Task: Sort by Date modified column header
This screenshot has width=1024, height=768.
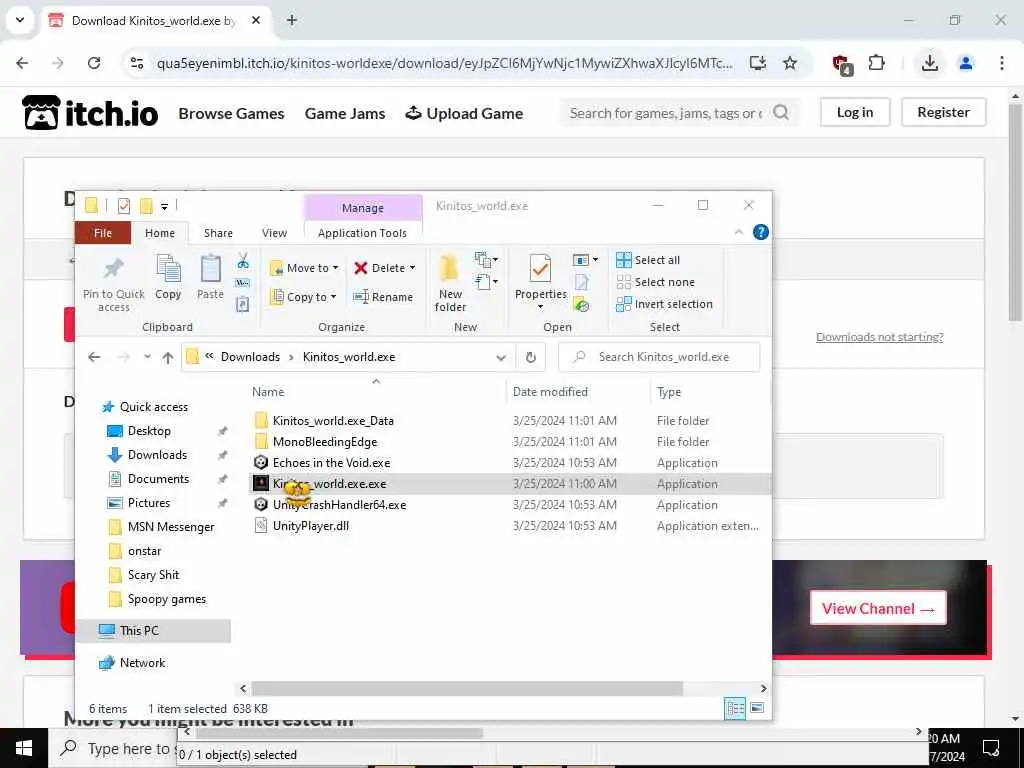Action: [x=551, y=392]
